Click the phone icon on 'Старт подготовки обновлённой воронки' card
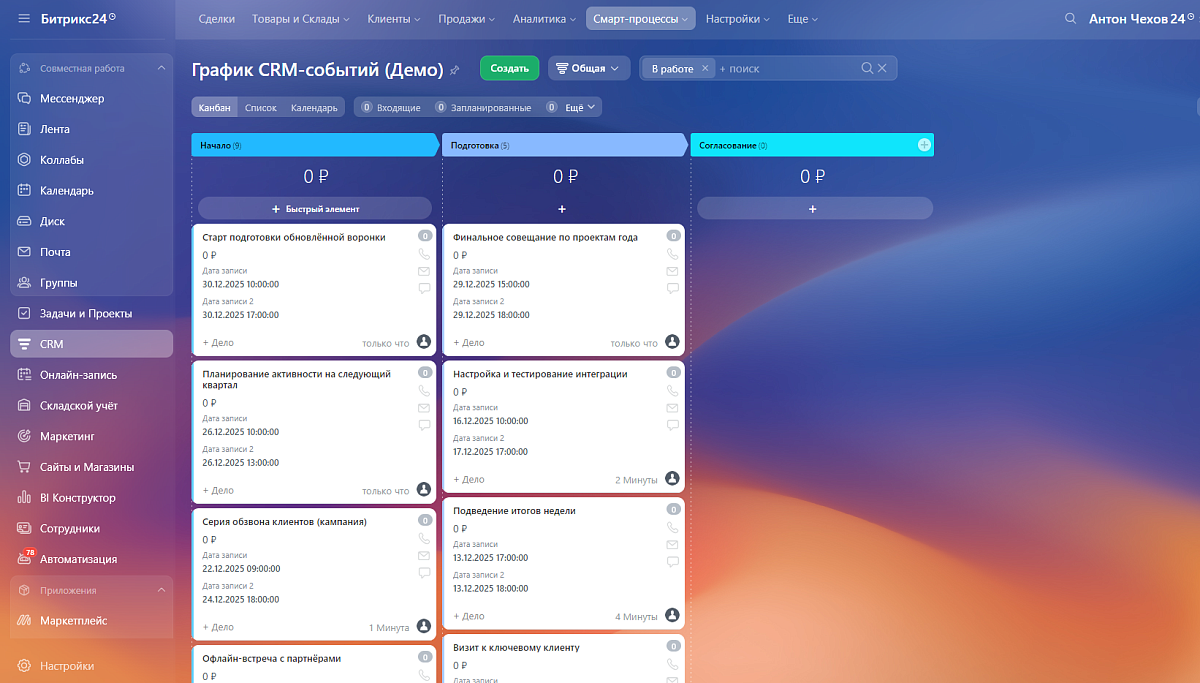This screenshot has width=1200, height=683. click(x=424, y=253)
